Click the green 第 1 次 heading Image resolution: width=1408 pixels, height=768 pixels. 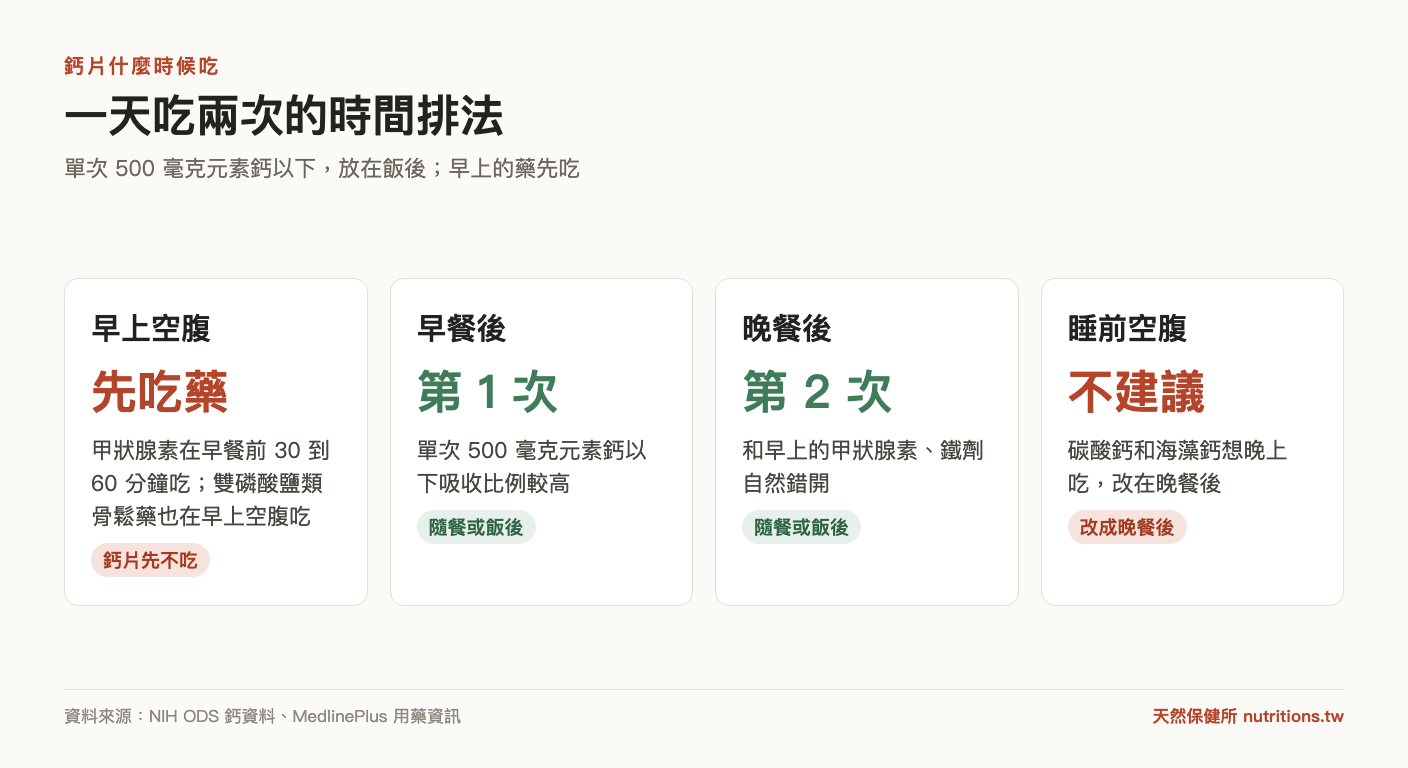487,392
